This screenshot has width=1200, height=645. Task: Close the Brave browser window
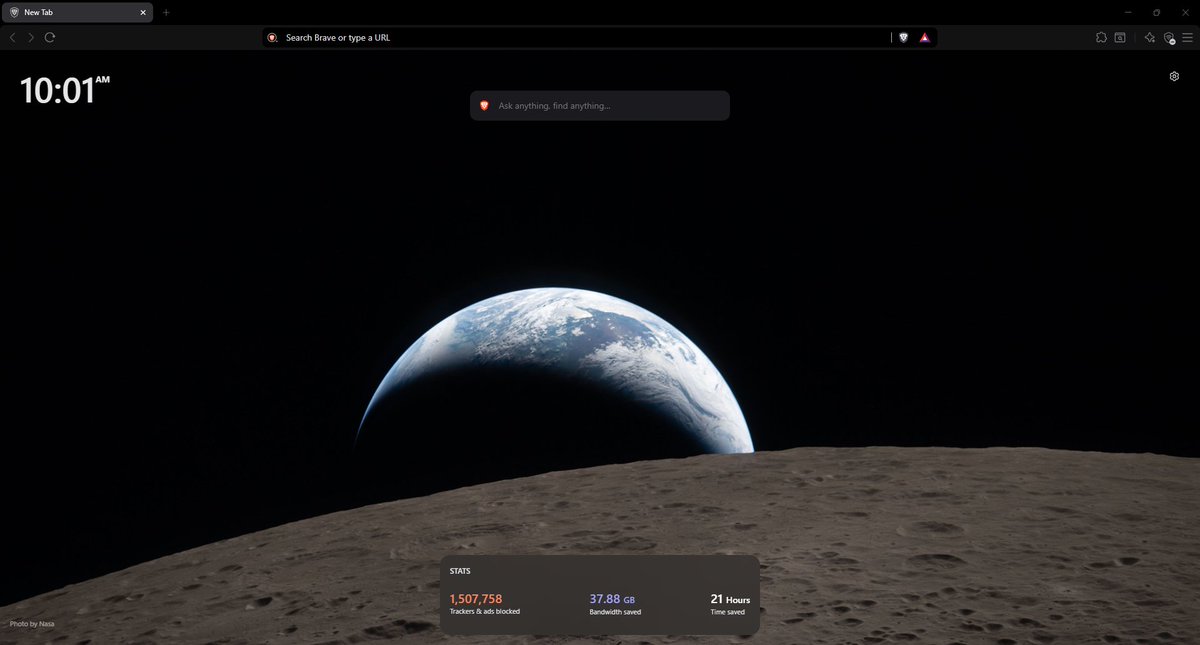(x=1184, y=12)
